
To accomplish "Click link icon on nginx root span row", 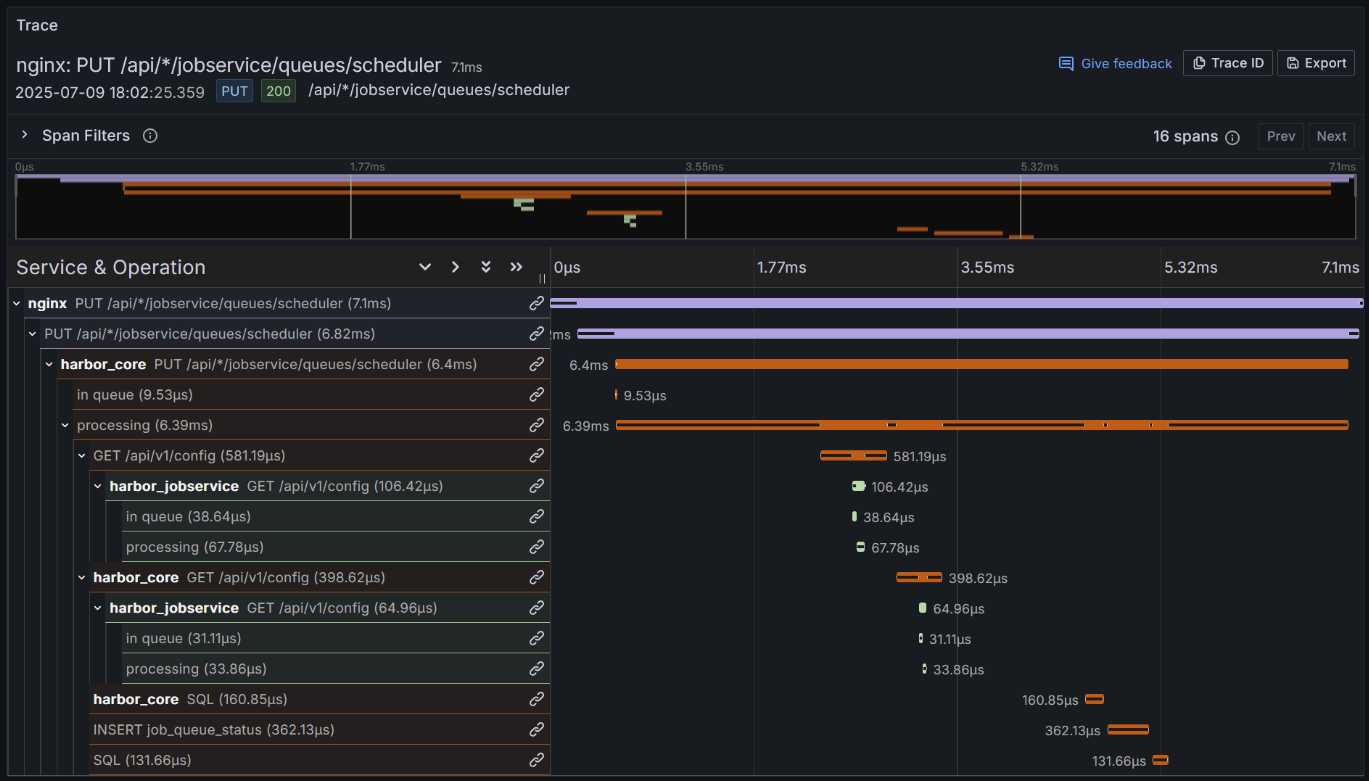I will [537, 303].
